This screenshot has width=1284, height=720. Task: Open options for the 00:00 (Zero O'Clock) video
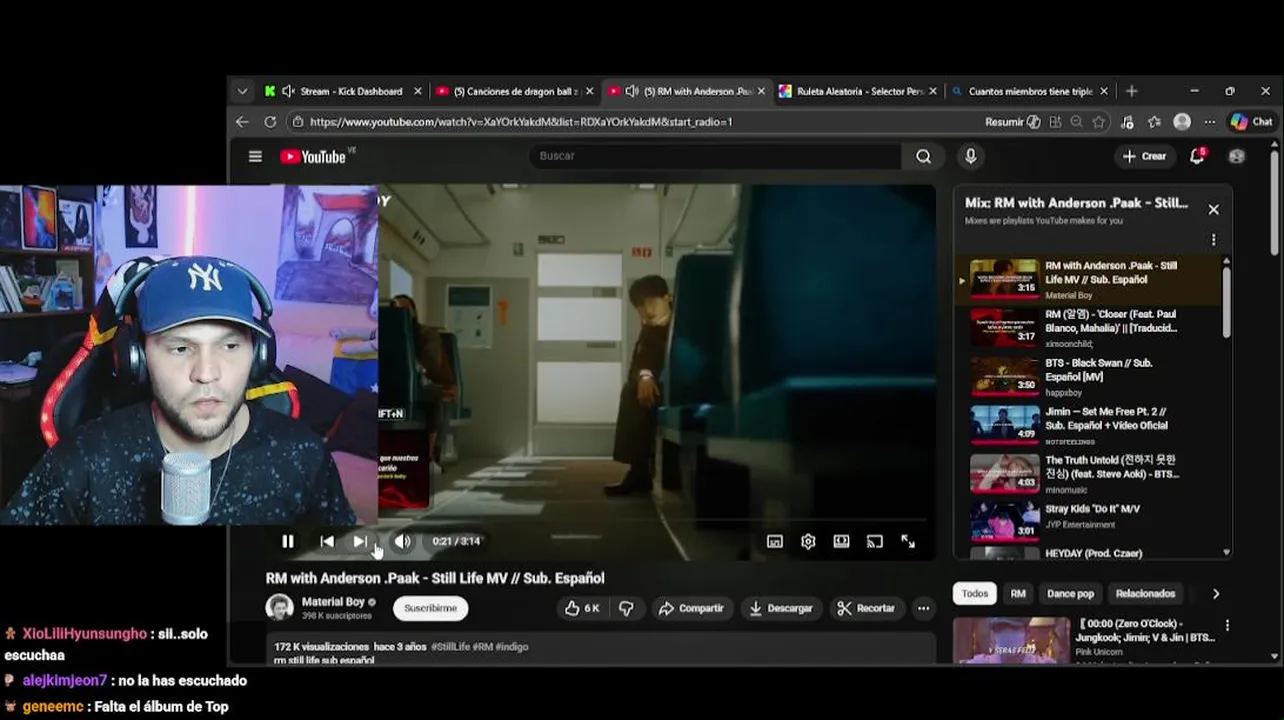click(x=1227, y=626)
